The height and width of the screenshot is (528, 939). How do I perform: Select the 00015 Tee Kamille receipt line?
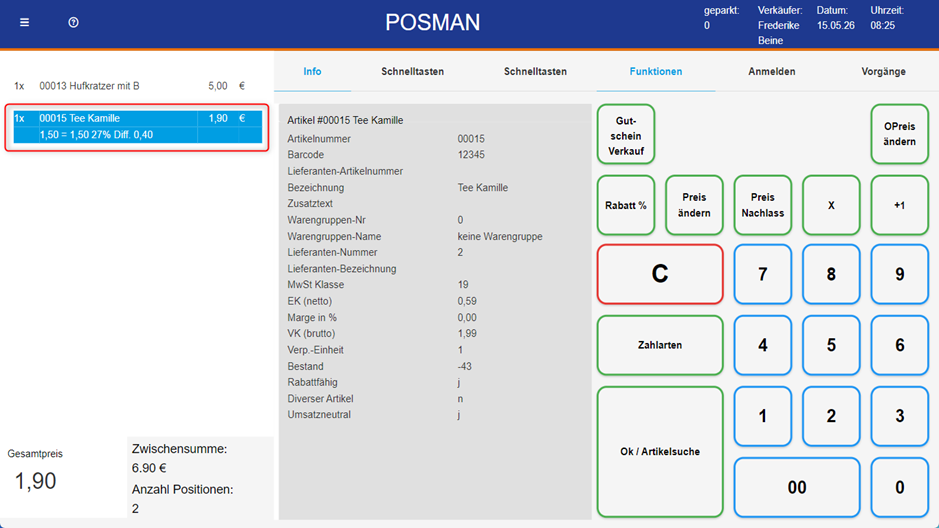pyautogui.click(x=137, y=119)
